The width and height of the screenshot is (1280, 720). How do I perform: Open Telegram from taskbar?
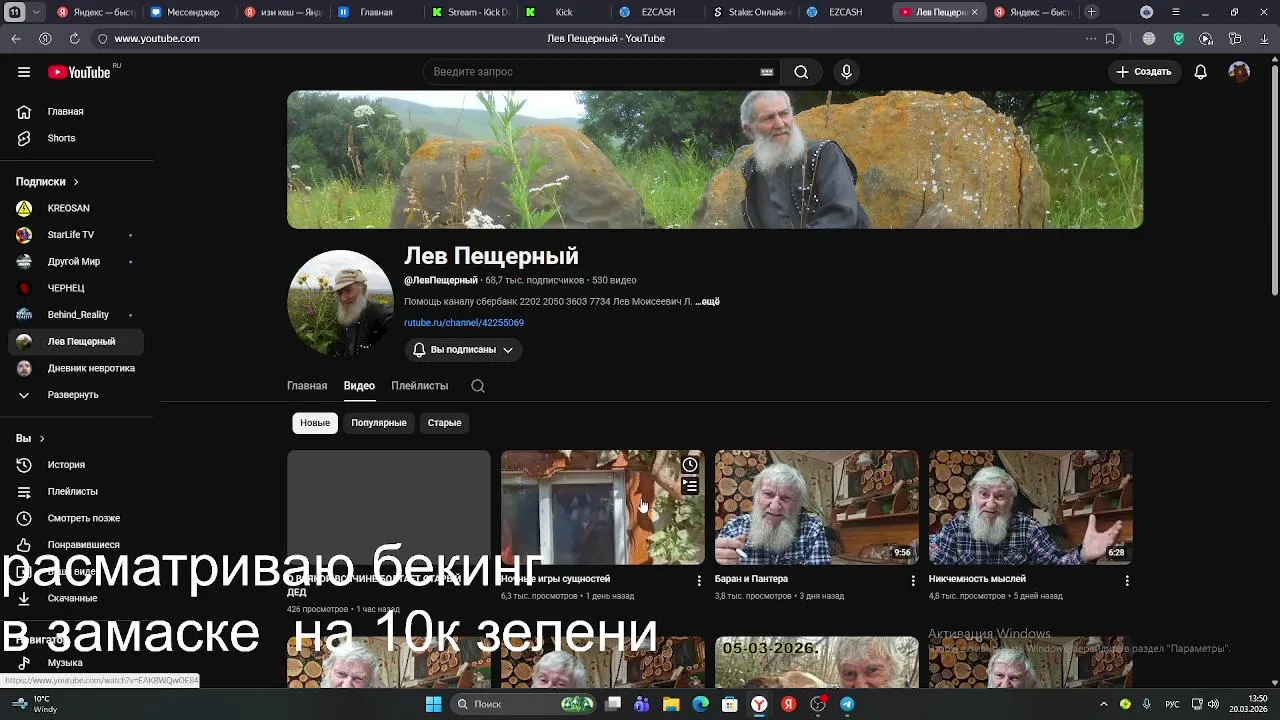click(x=847, y=704)
